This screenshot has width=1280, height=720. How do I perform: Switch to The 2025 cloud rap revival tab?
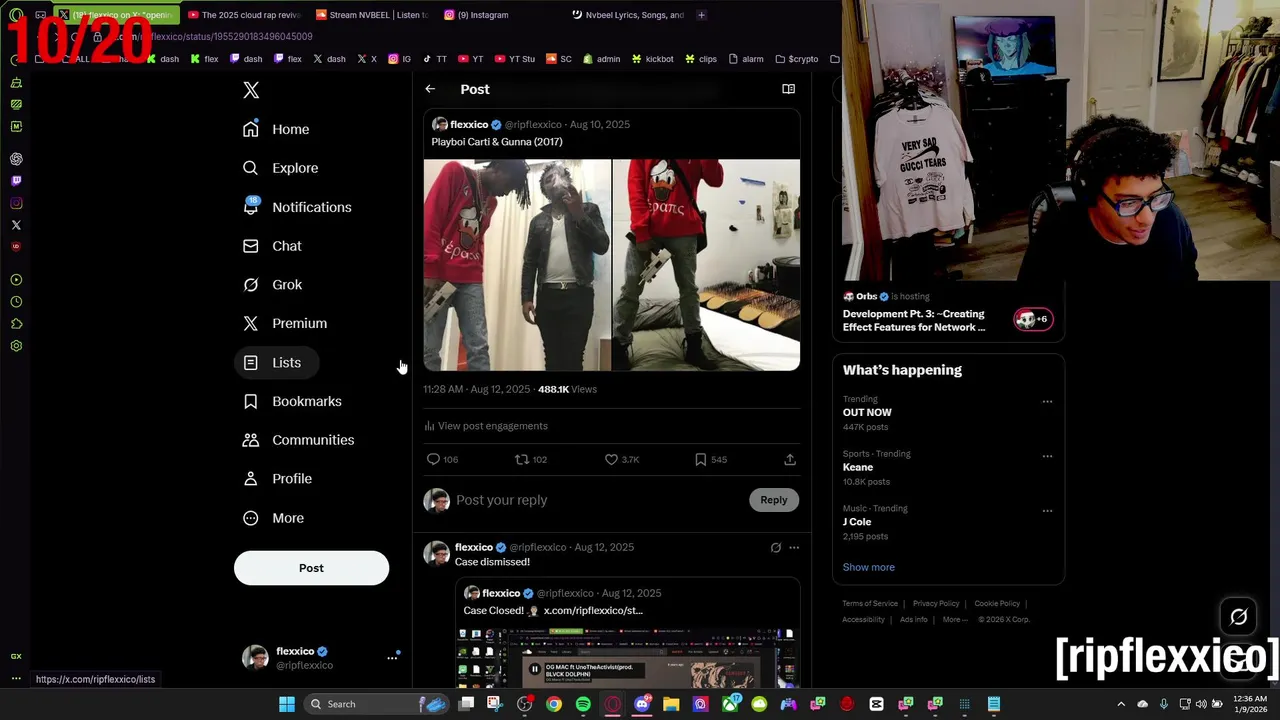(244, 15)
